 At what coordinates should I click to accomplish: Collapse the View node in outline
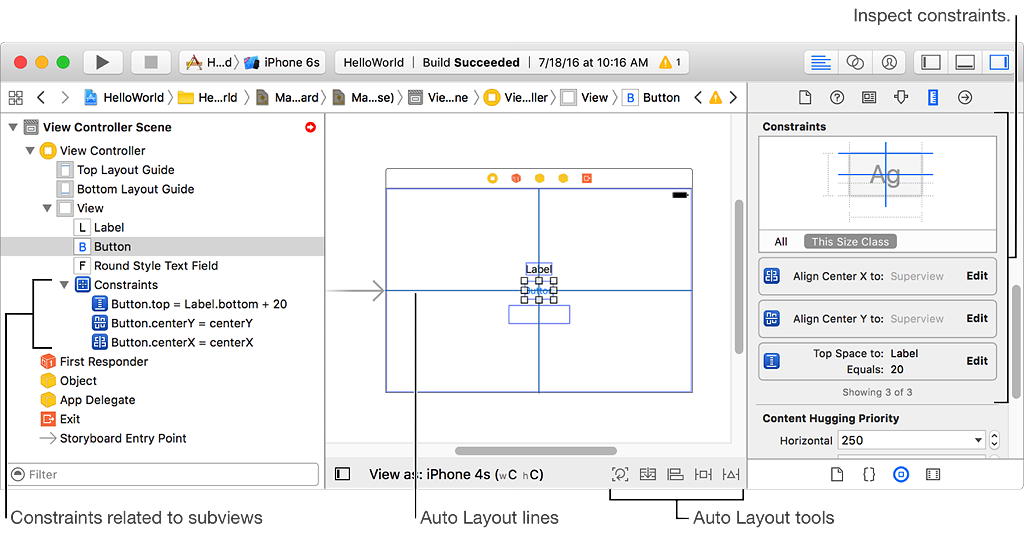click(47, 208)
